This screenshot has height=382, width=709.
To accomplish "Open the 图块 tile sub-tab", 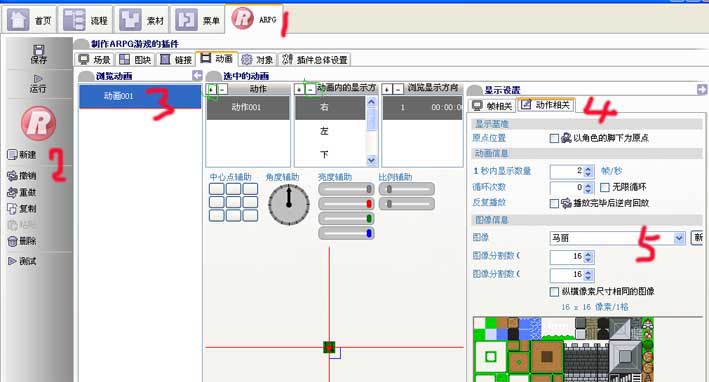I will [135, 60].
